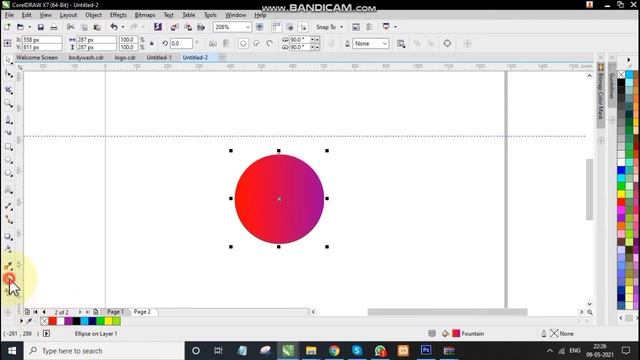The image size is (640, 360).
Task: Click the Export icon in the toolbar
Action: [188, 27]
